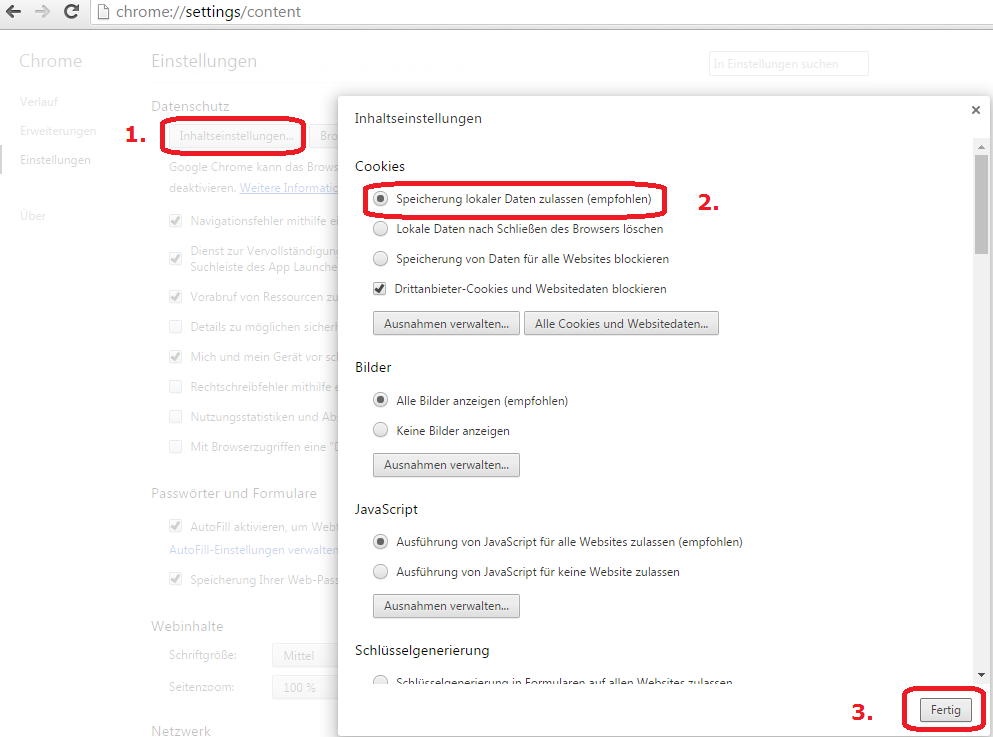The height and width of the screenshot is (737, 993).
Task: Select 'Ausführung von JavaScript für keine Website zulassen'
Action: [x=380, y=572]
